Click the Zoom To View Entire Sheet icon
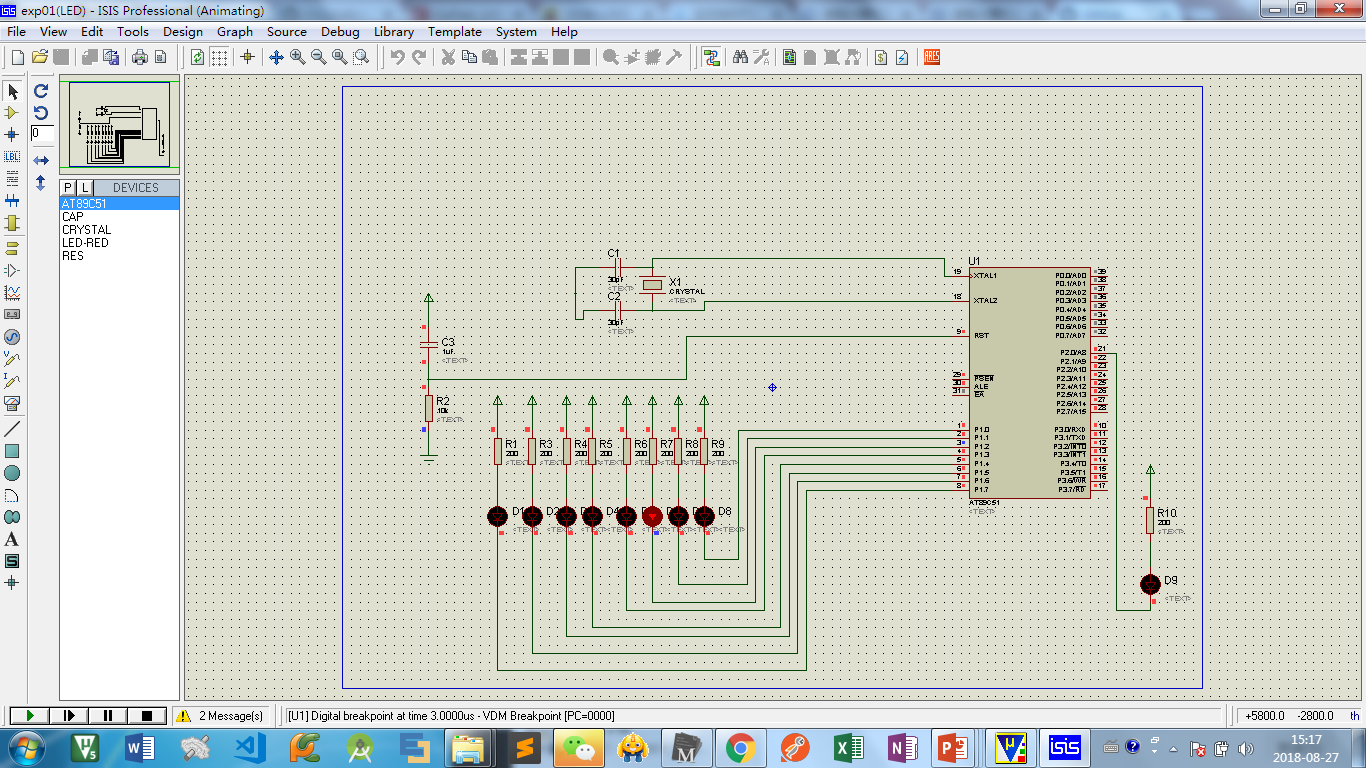 click(339, 57)
